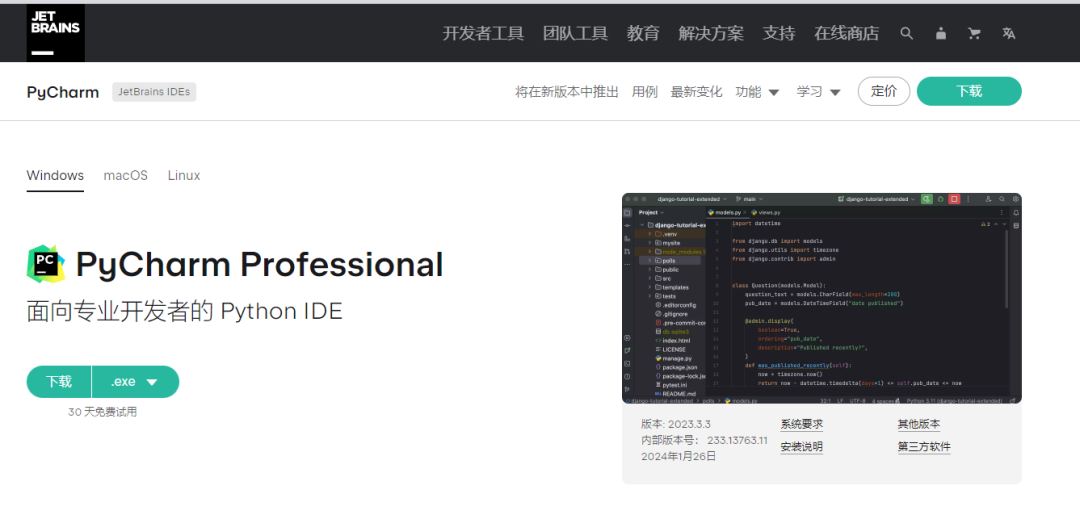Open the 第三方软件 link
The width and height of the screenshot is (1080, 519).
point(924,447)
